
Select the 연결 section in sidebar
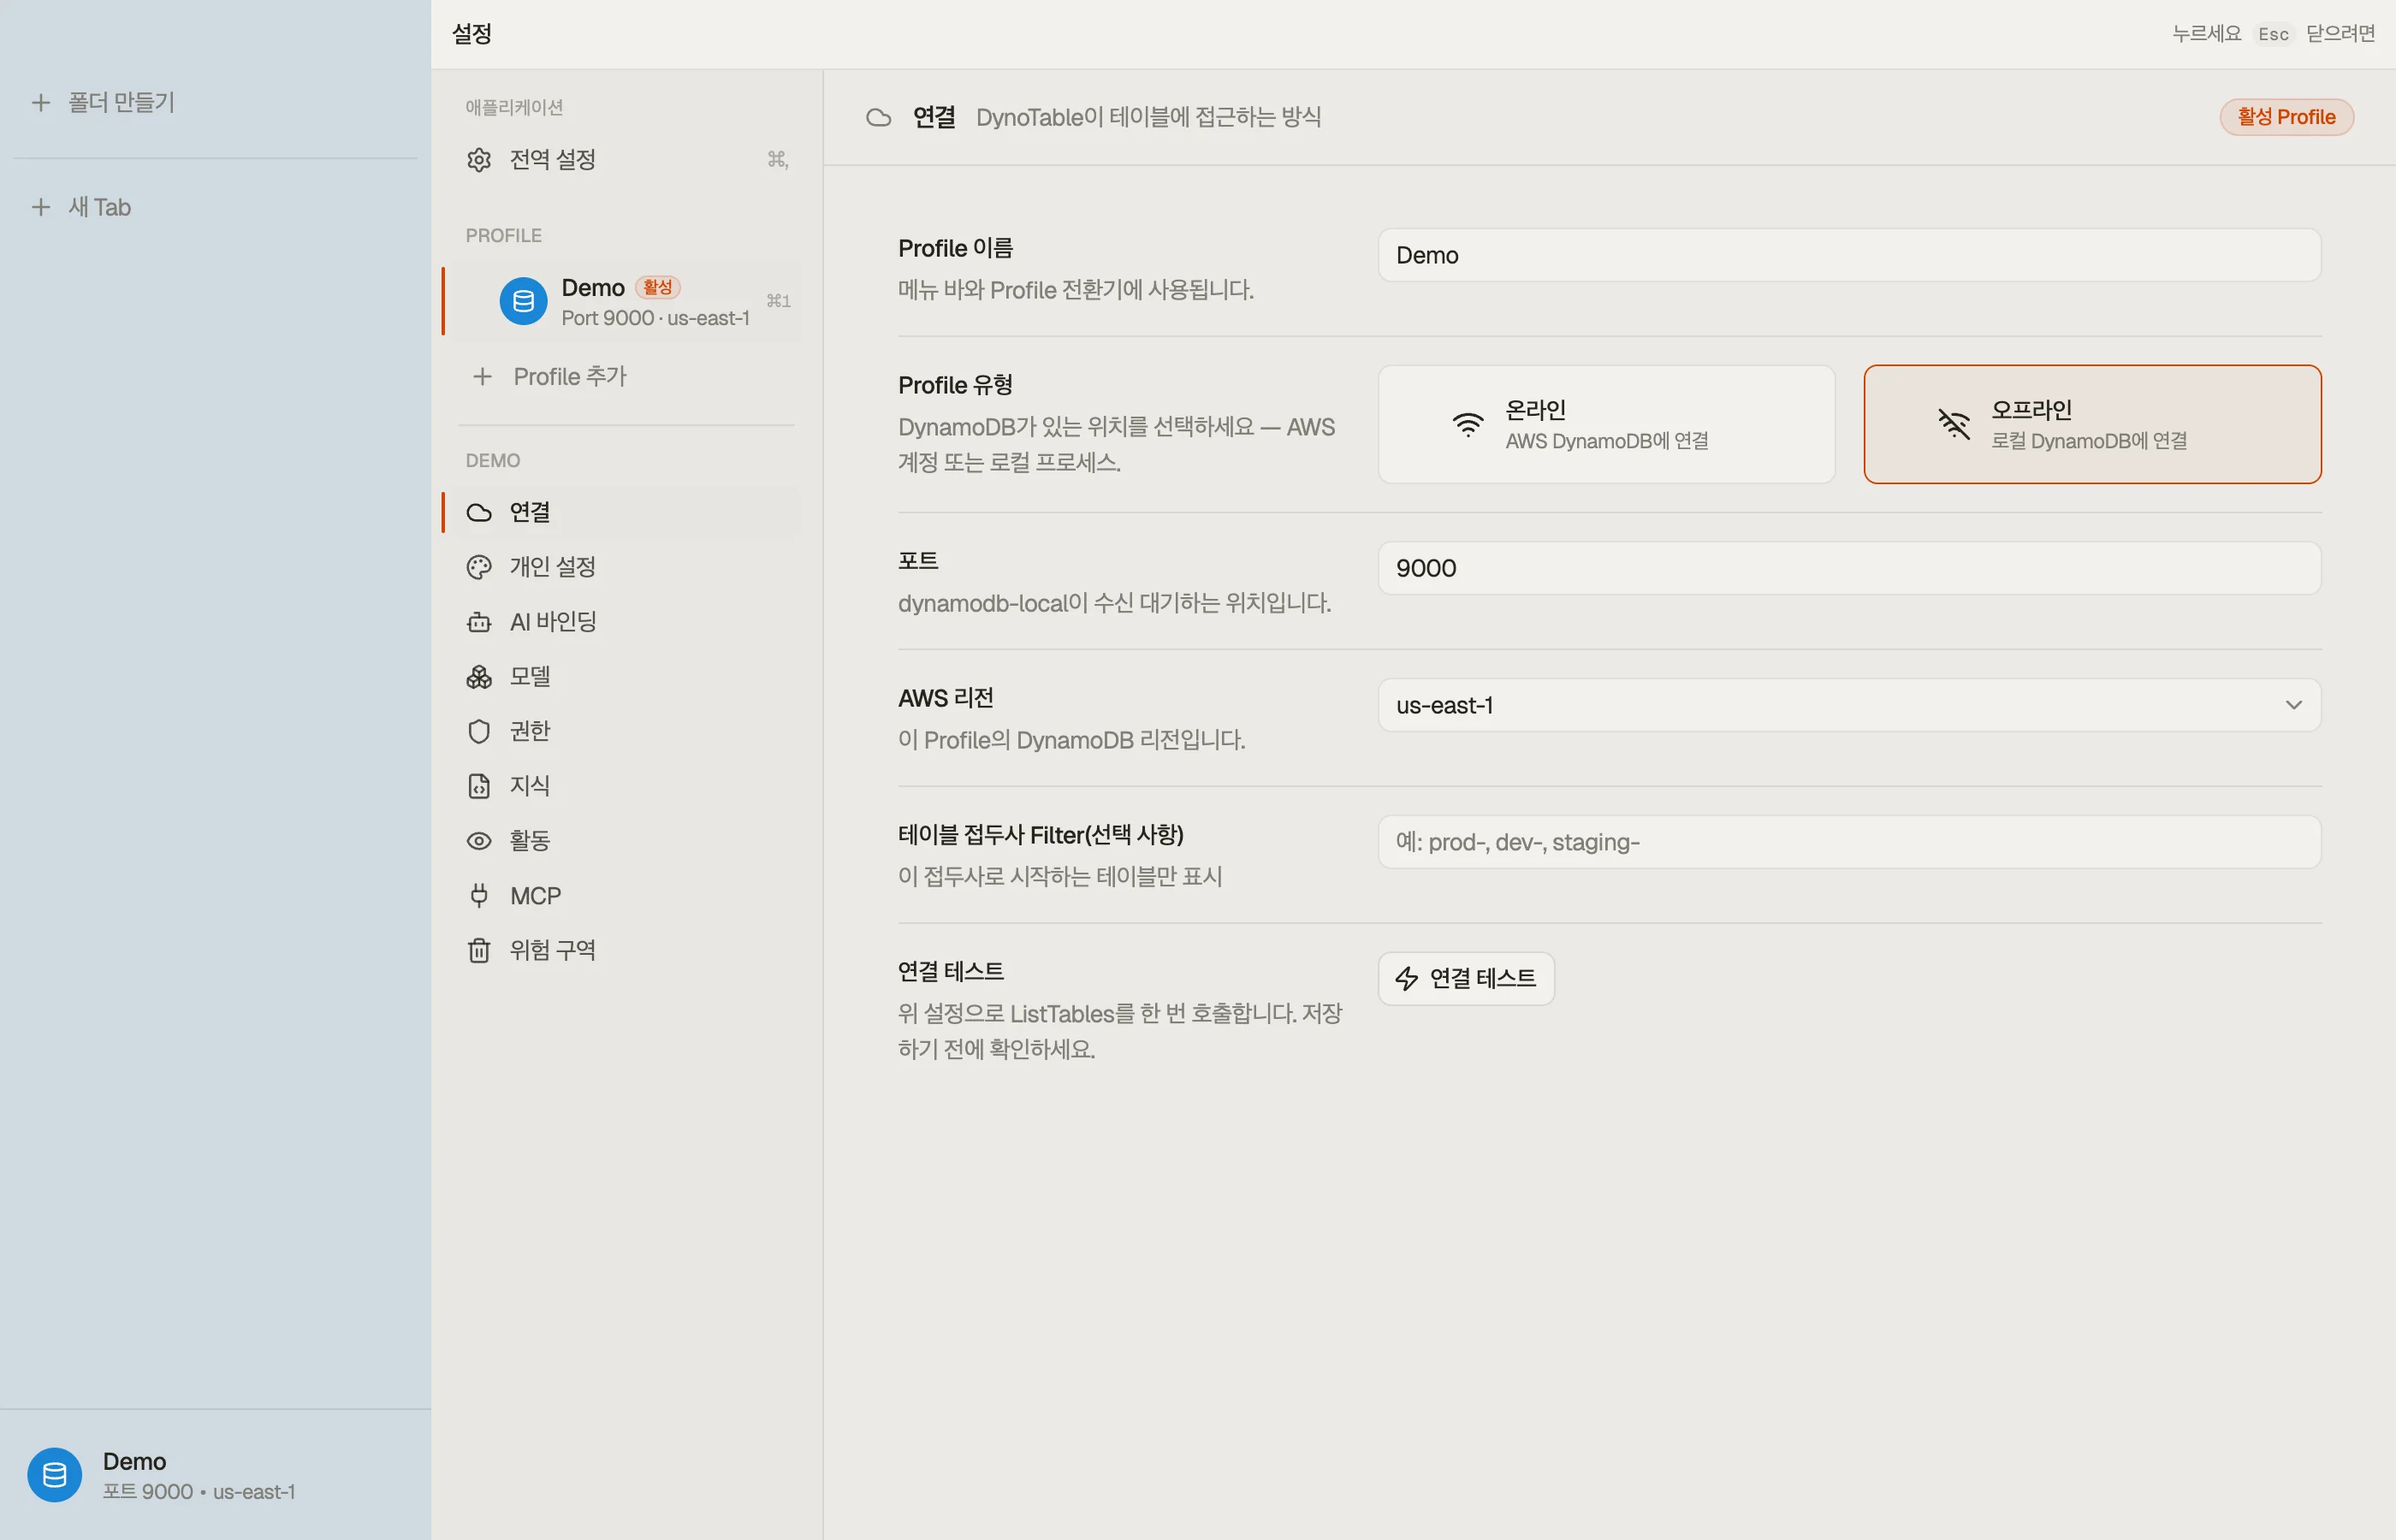click(626, 512)
